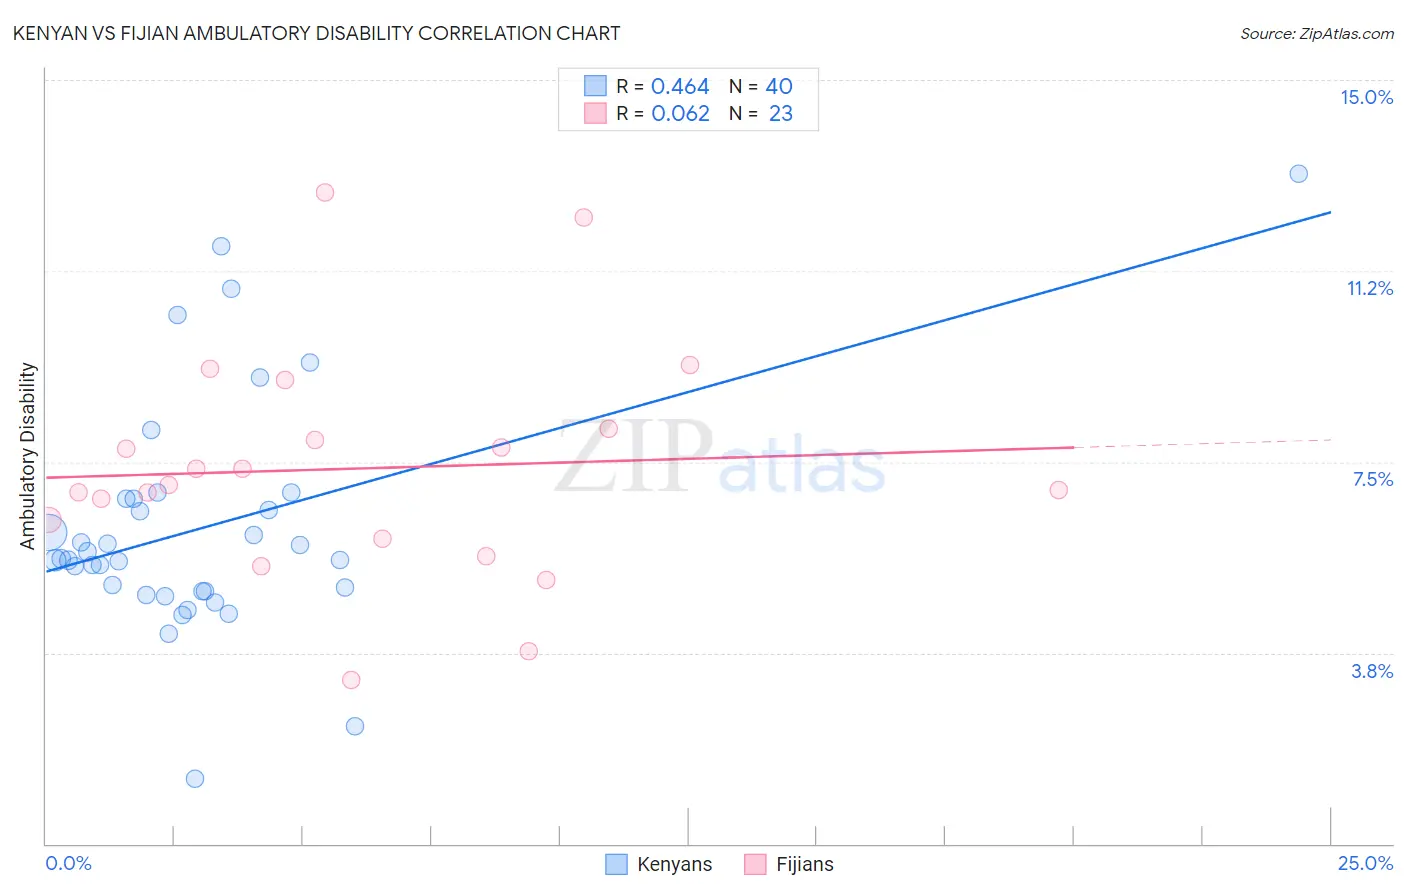Select the highest blue Kenyan data point
1406x892 pixels.
1298,174
